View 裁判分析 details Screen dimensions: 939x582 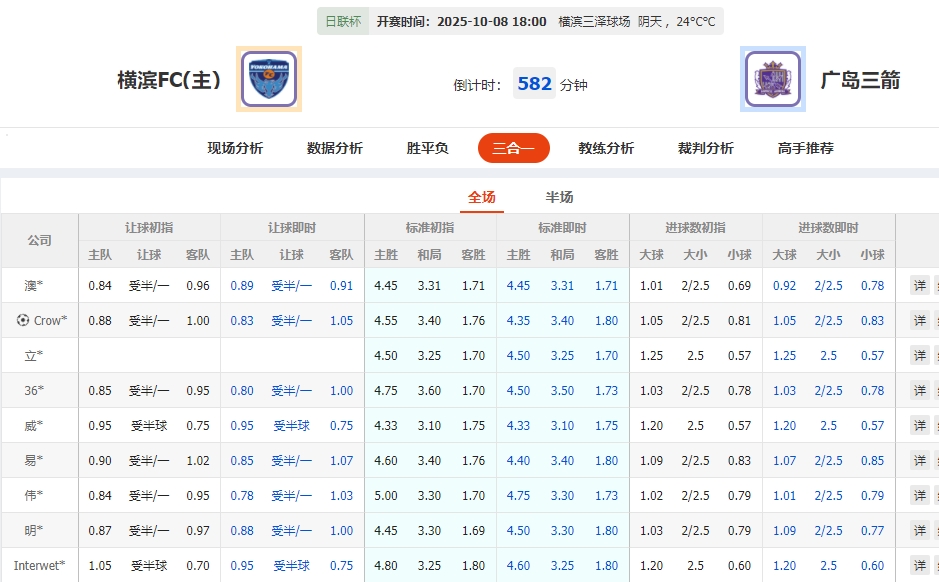click(704, 147)
